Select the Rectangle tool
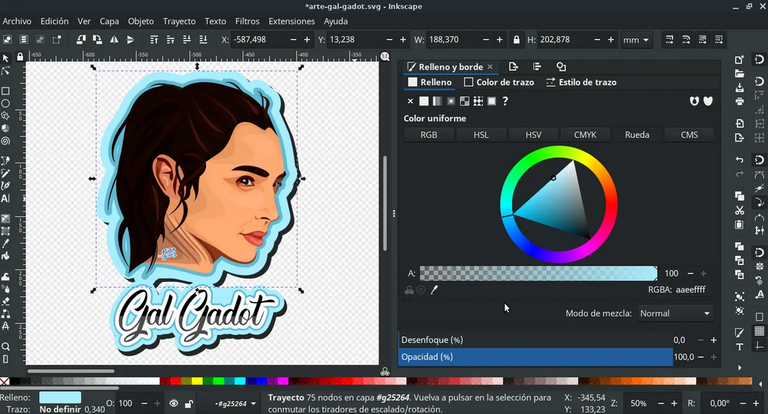768x414 pixels. [5, 91]
